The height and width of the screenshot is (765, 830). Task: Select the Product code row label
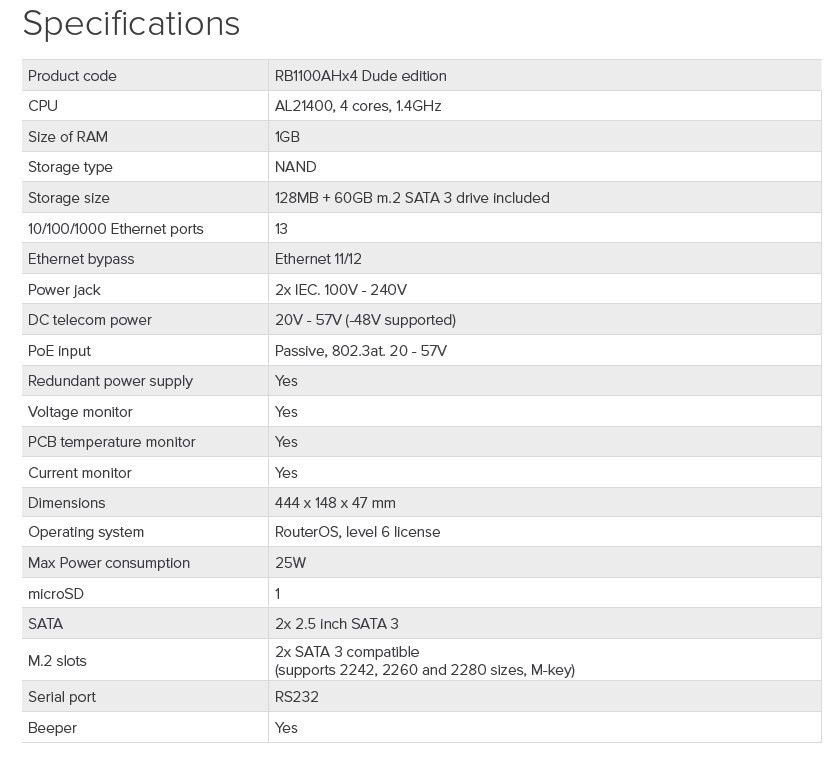click(x=72, y=76)
